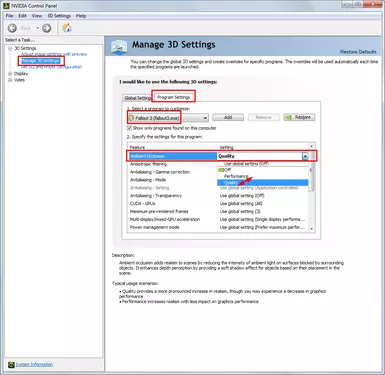Toggle Show only programs found on this computer
This screenshot has width=385, height=375.
(x=130, y=128)
